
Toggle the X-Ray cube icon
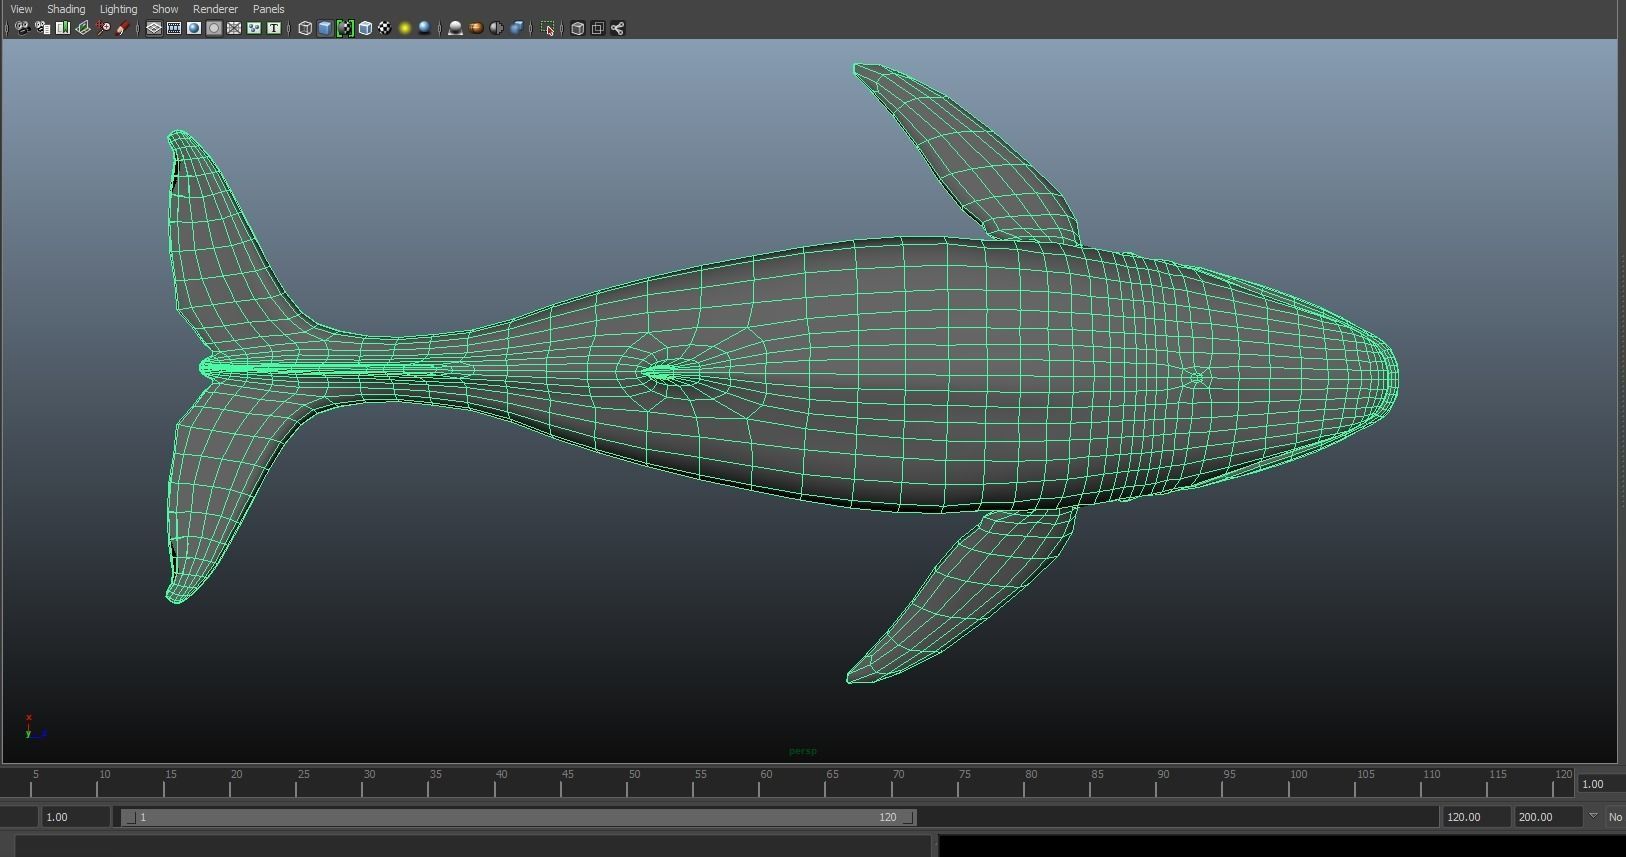coord(577,28)
